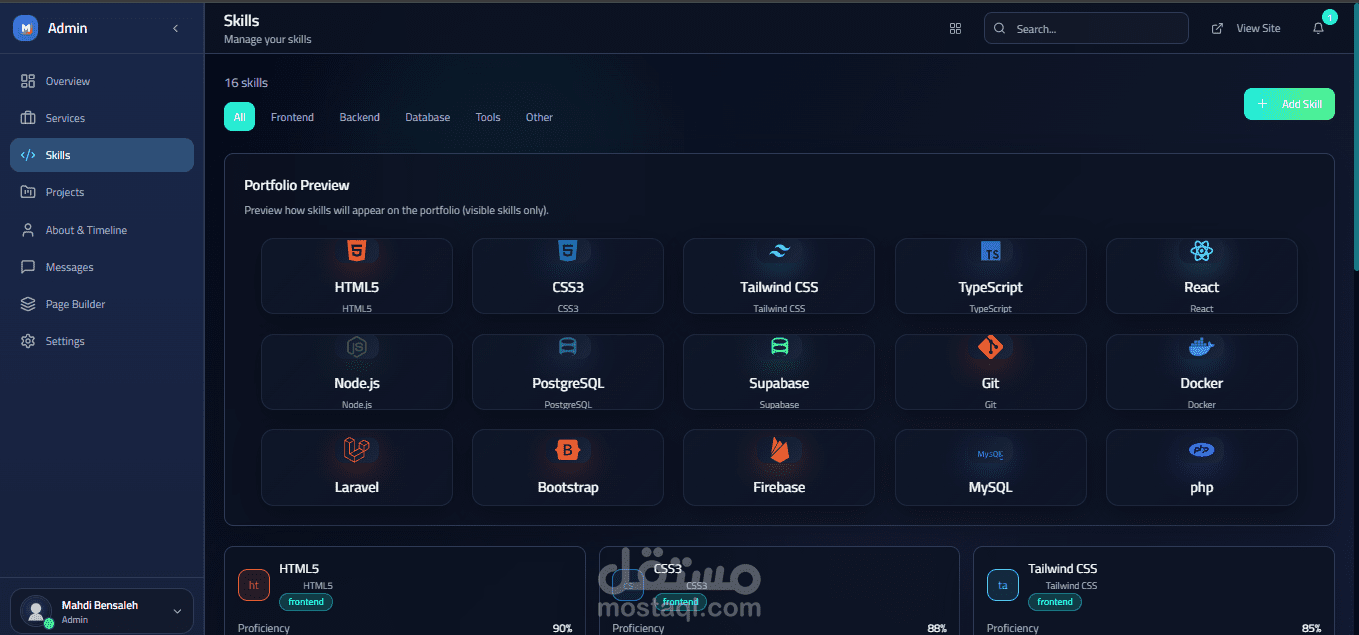Click the Supabase green icon
1359x635 pixels.
(780, 347)
